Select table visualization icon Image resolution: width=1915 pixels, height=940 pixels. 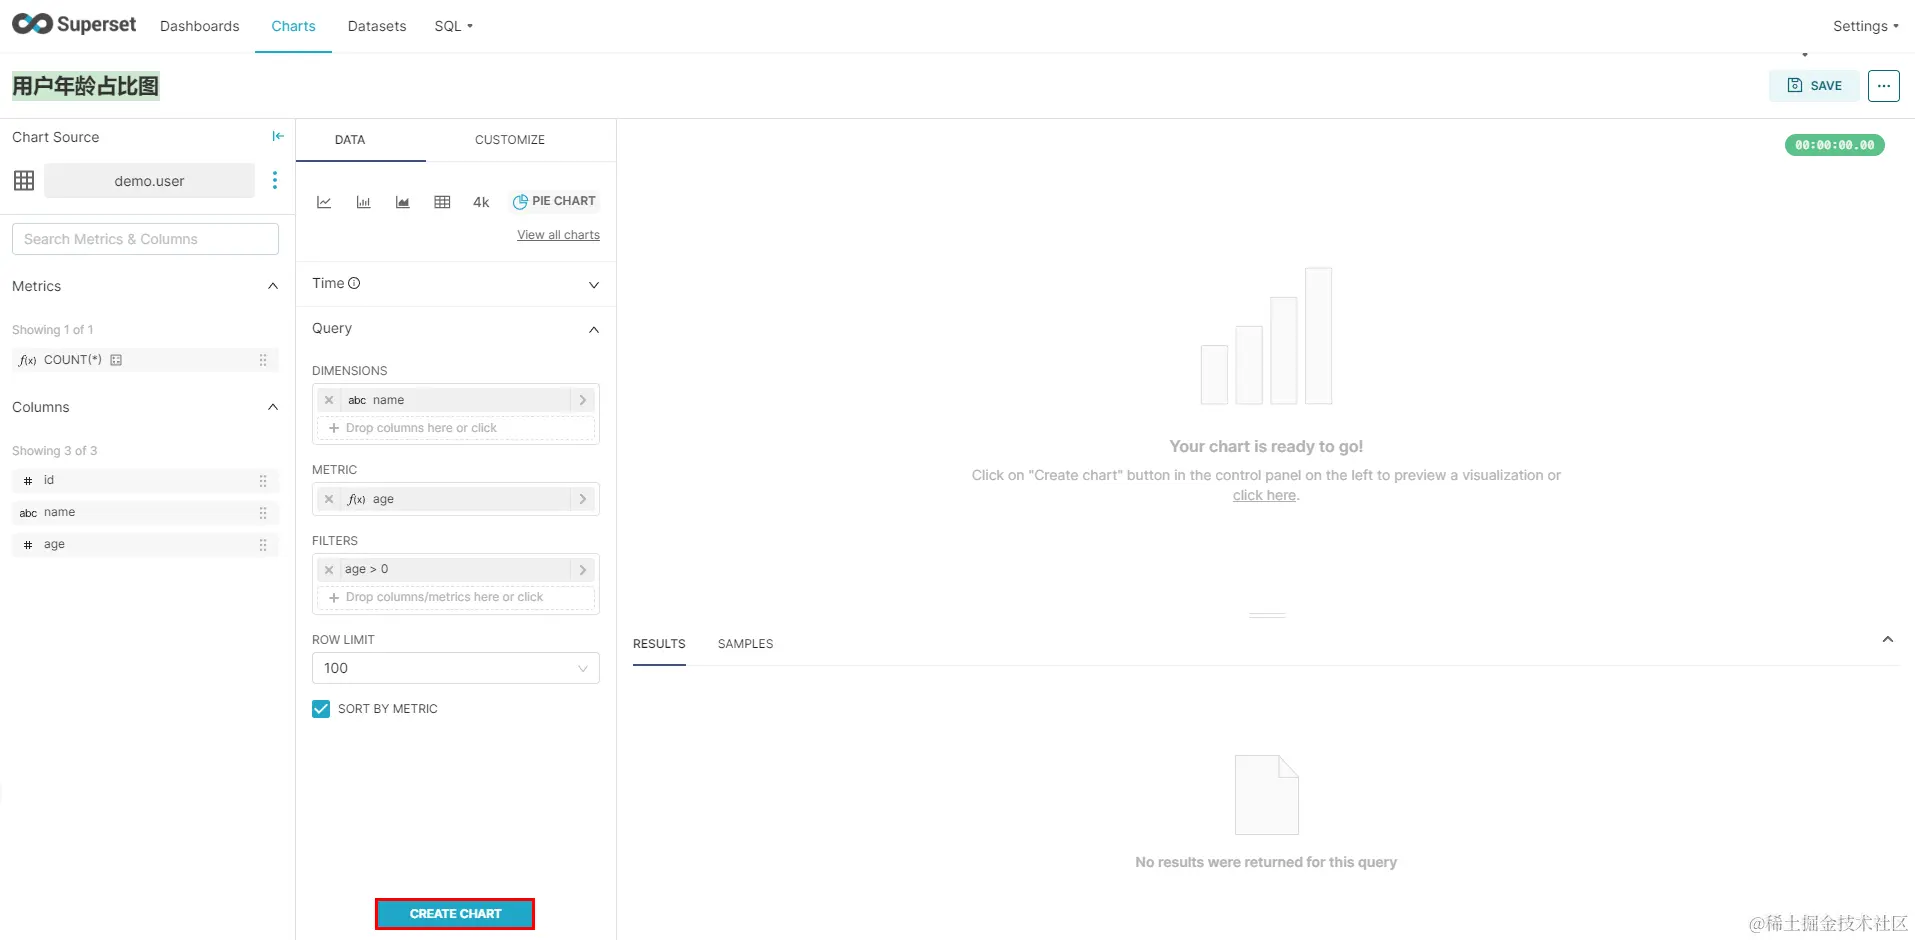click(x=442, y=202)
